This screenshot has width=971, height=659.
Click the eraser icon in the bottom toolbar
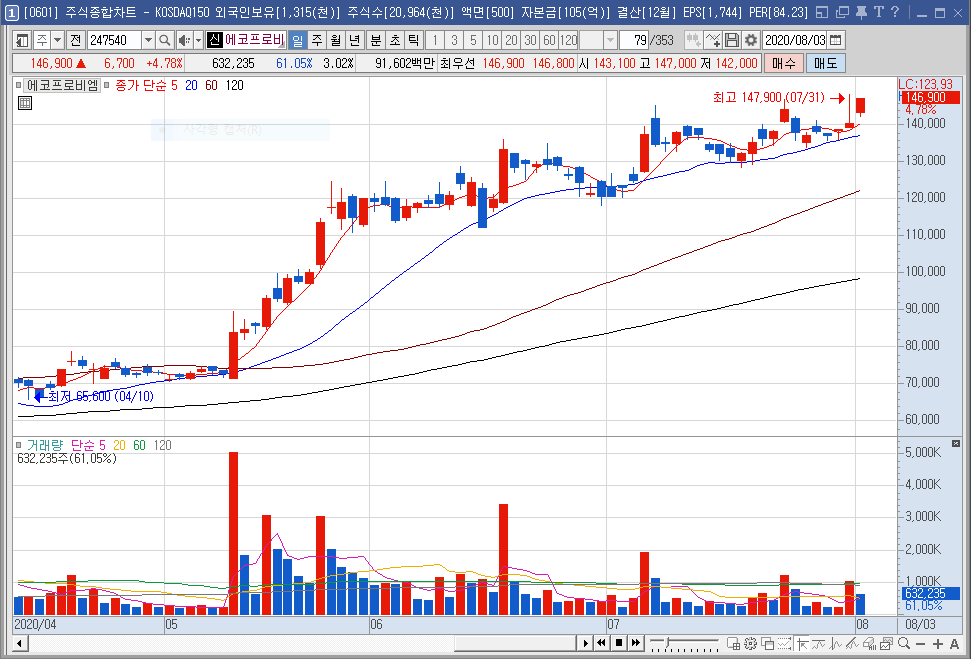(x=870, y=644)
